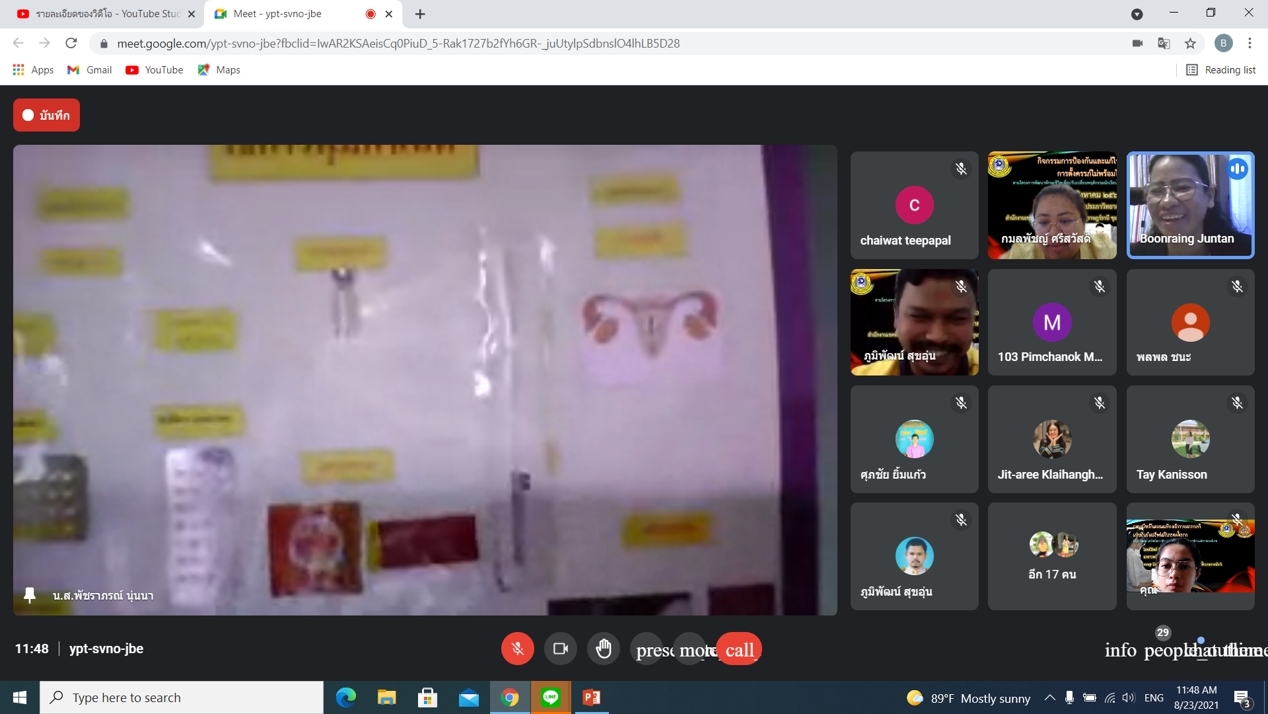Click the red leave call button
This screenshot has height=714, width=1268.
click(739, 650)
